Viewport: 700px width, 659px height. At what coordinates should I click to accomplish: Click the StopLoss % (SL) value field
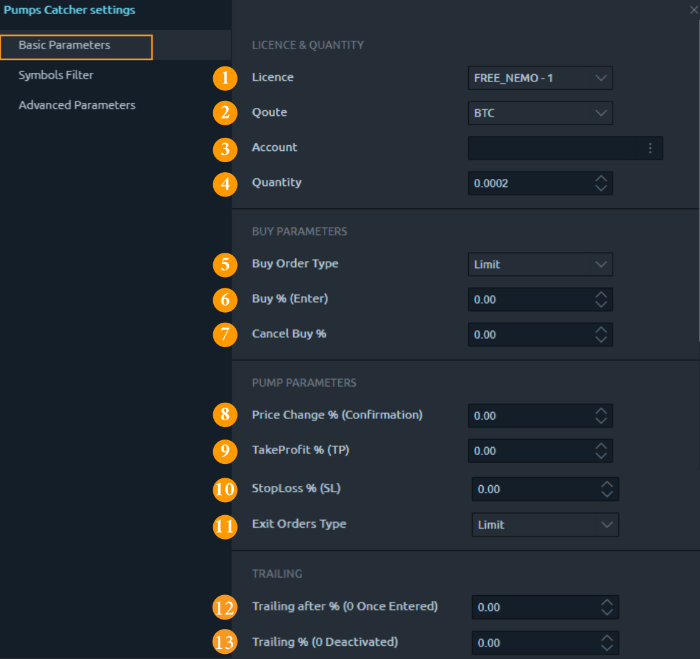click(532, 489)
